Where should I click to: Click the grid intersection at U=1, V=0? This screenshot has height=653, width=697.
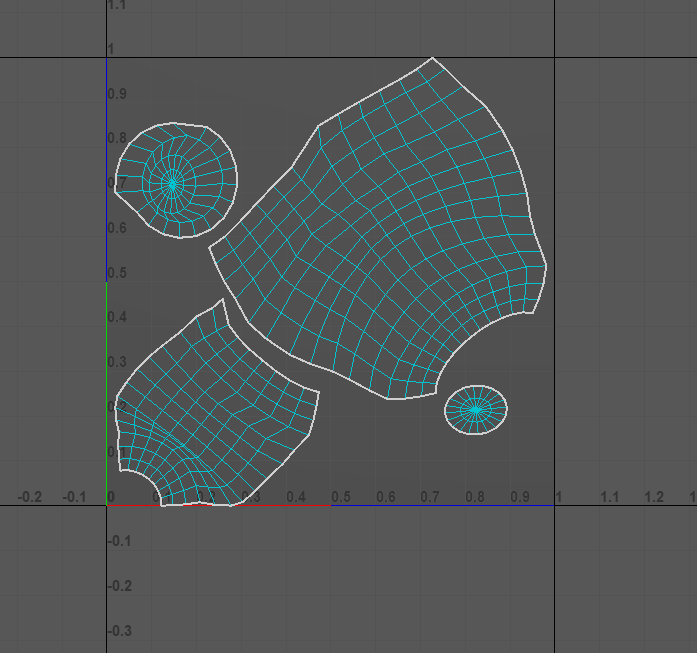(x=555, y=505)
